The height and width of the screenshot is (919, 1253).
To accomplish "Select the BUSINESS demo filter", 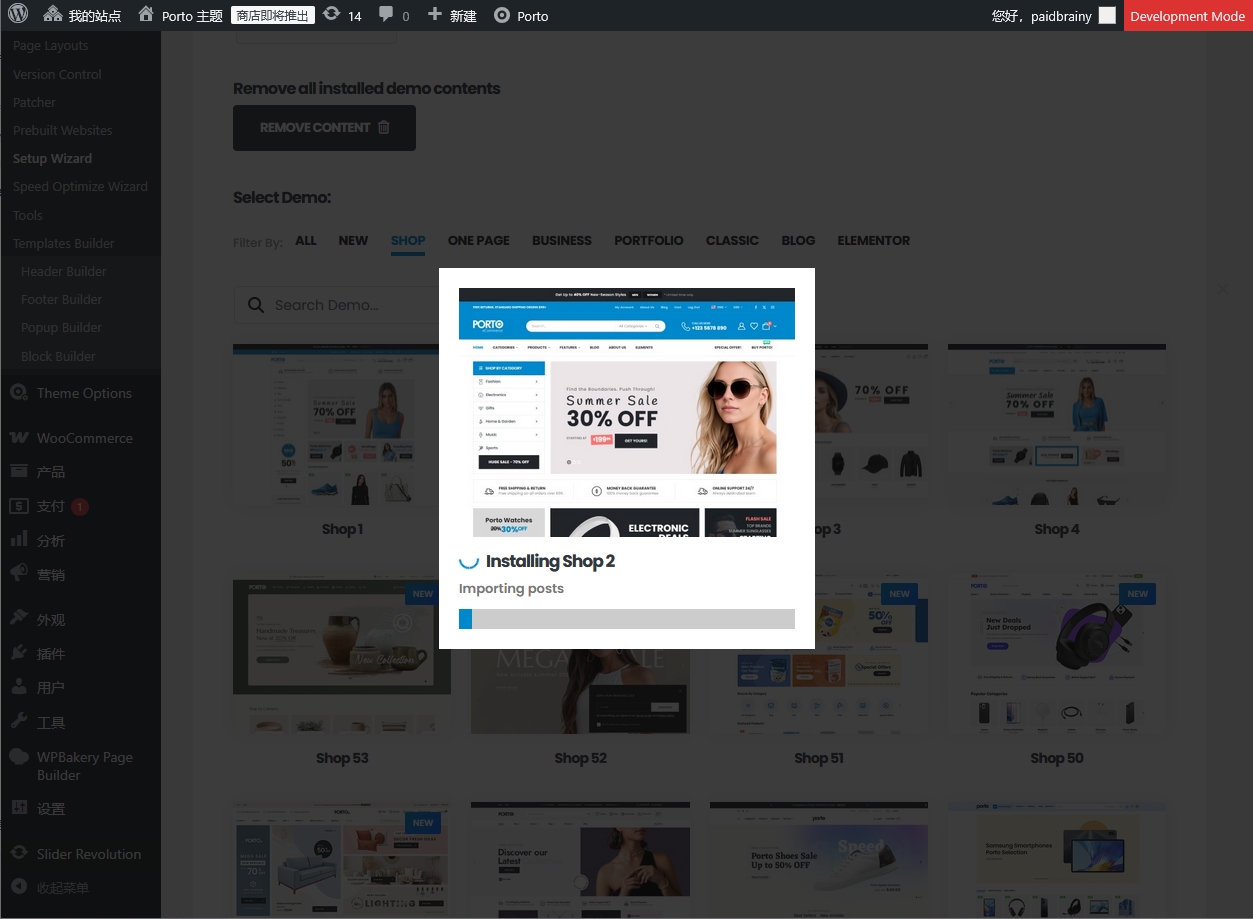I will coord(562,241).
